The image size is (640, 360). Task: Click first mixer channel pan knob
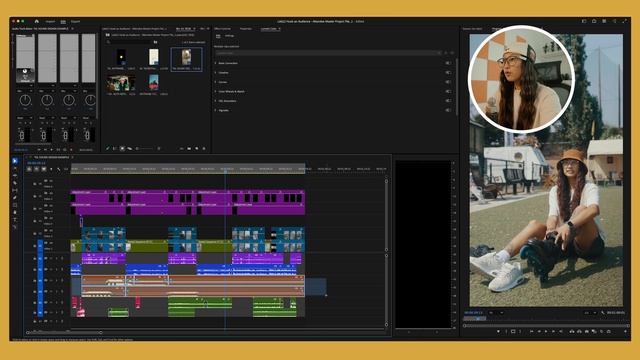[x=25, y=100]
